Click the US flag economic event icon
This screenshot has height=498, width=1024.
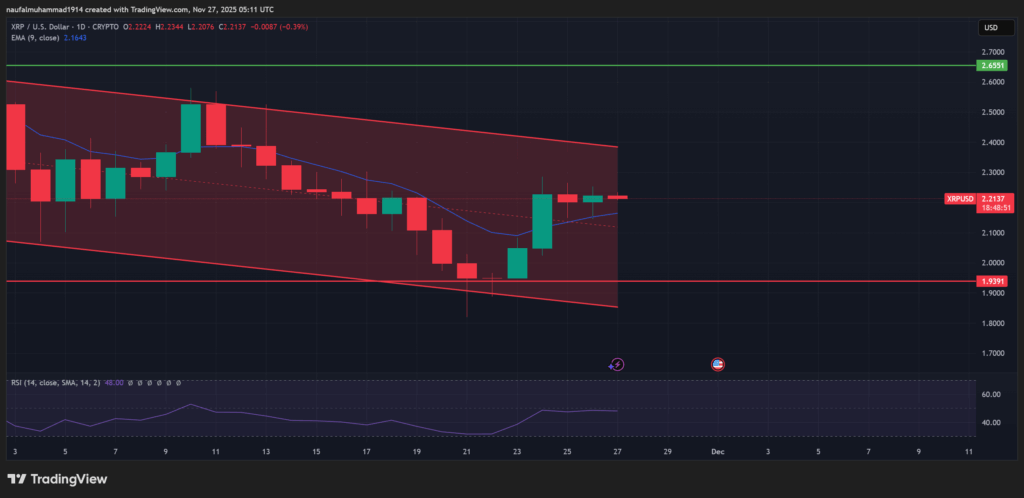click(717, 364)
